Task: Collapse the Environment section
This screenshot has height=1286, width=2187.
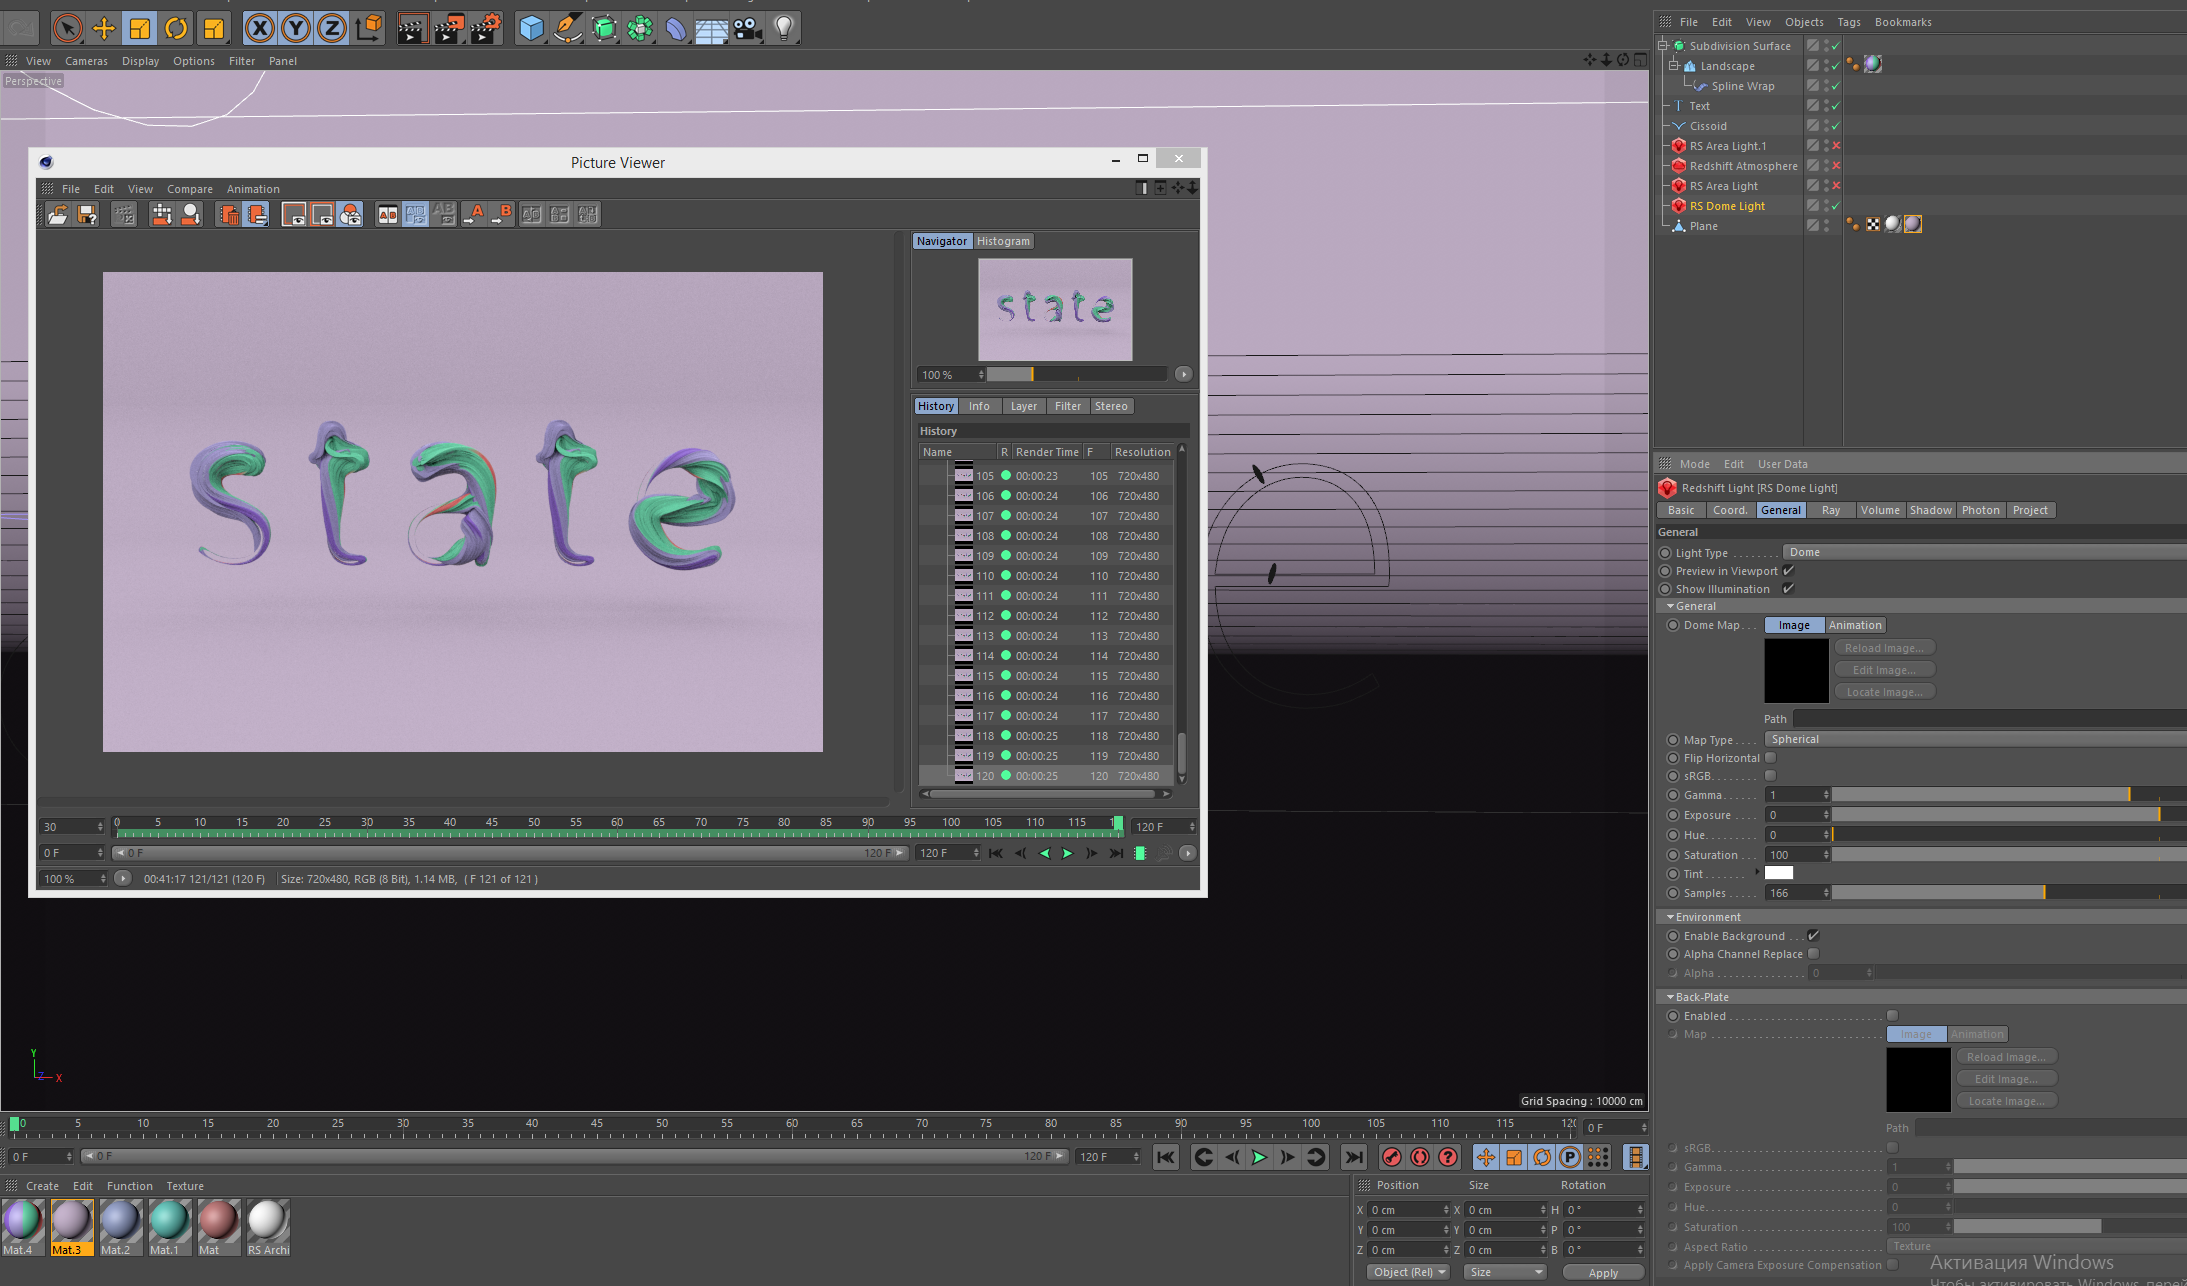Action: point(1670,917)
